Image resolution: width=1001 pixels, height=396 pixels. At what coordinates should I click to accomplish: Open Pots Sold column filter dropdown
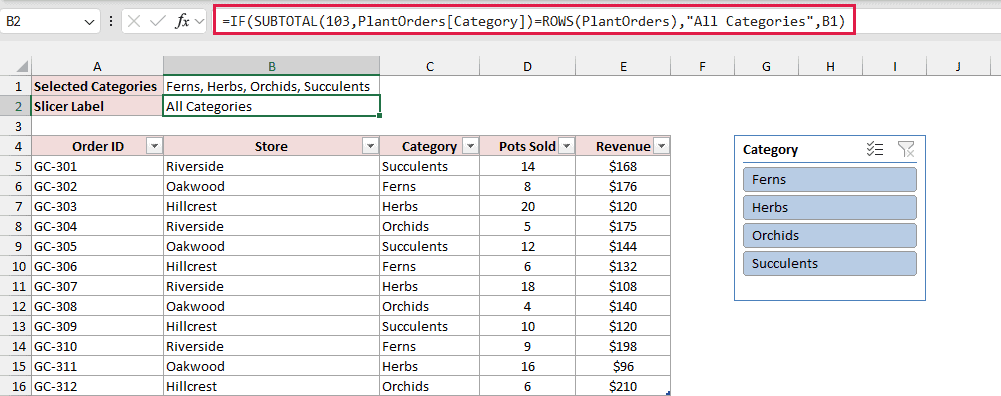(x=566, y=146)
